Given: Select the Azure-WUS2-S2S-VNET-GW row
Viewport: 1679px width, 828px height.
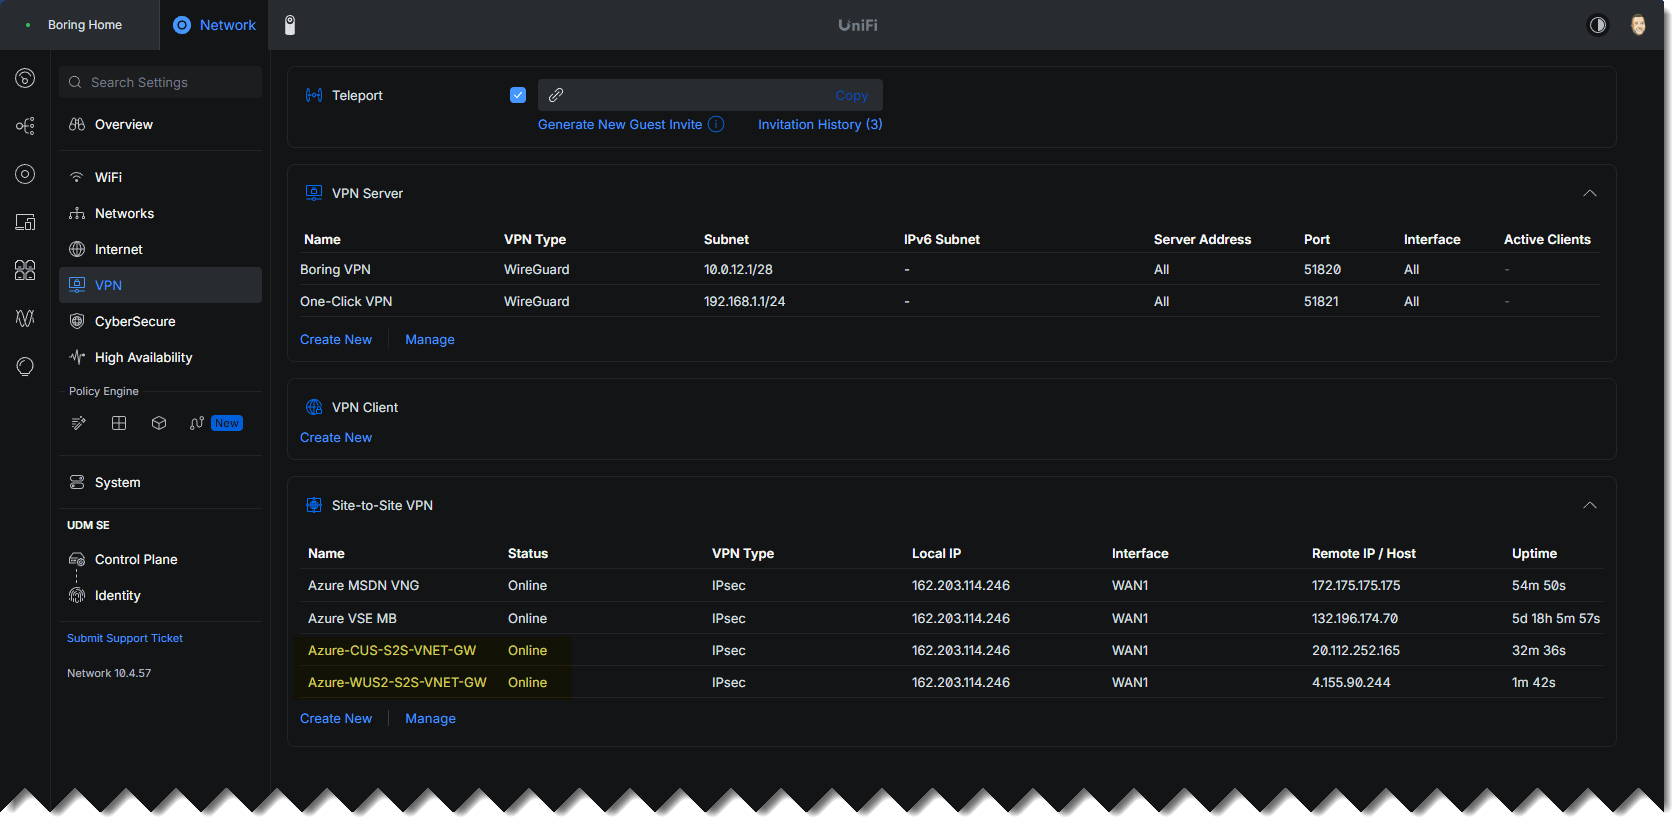Looking at the screenshot, I should click(950, 682).
